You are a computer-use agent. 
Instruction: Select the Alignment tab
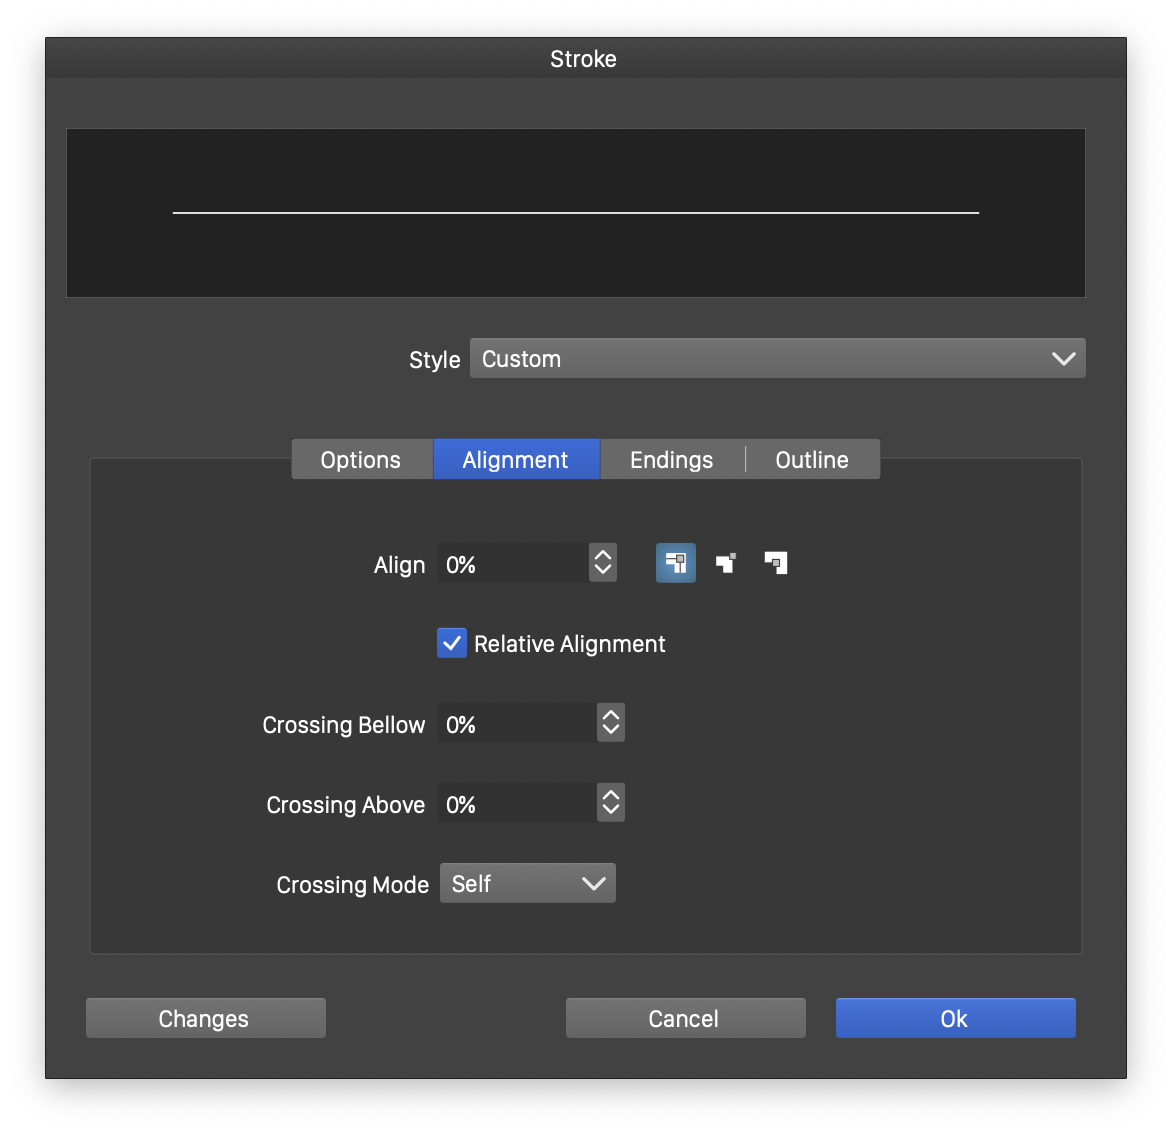515,460
